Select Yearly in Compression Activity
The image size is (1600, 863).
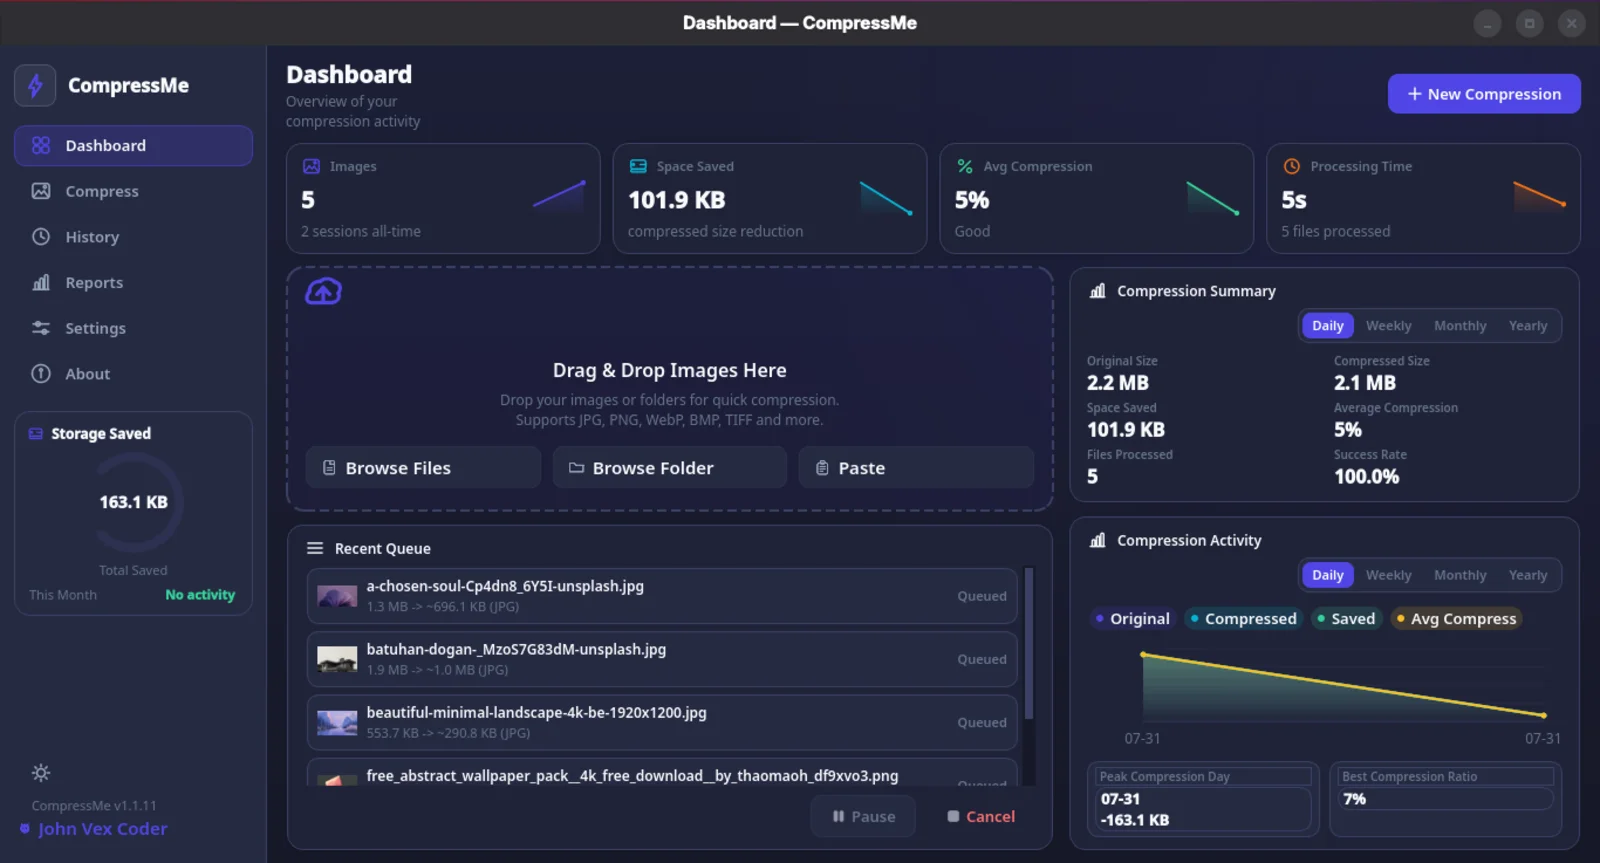(1528, 575)
